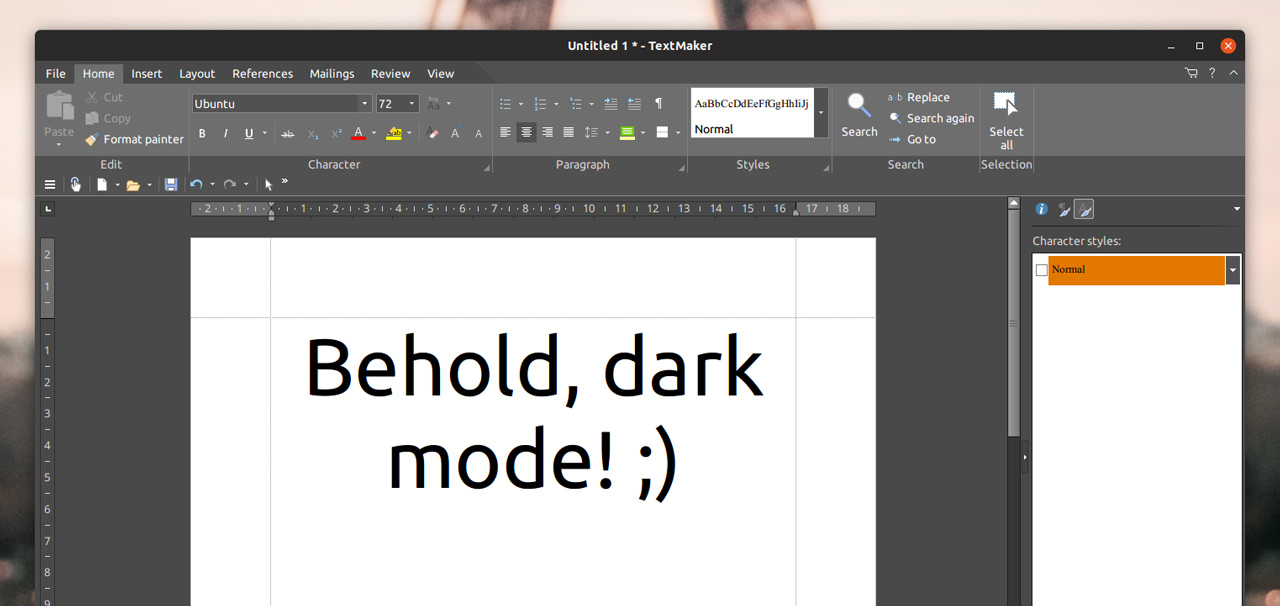The image size is (1280, 606).
Task: Toggle italic formatting
Action: (225, 133)
